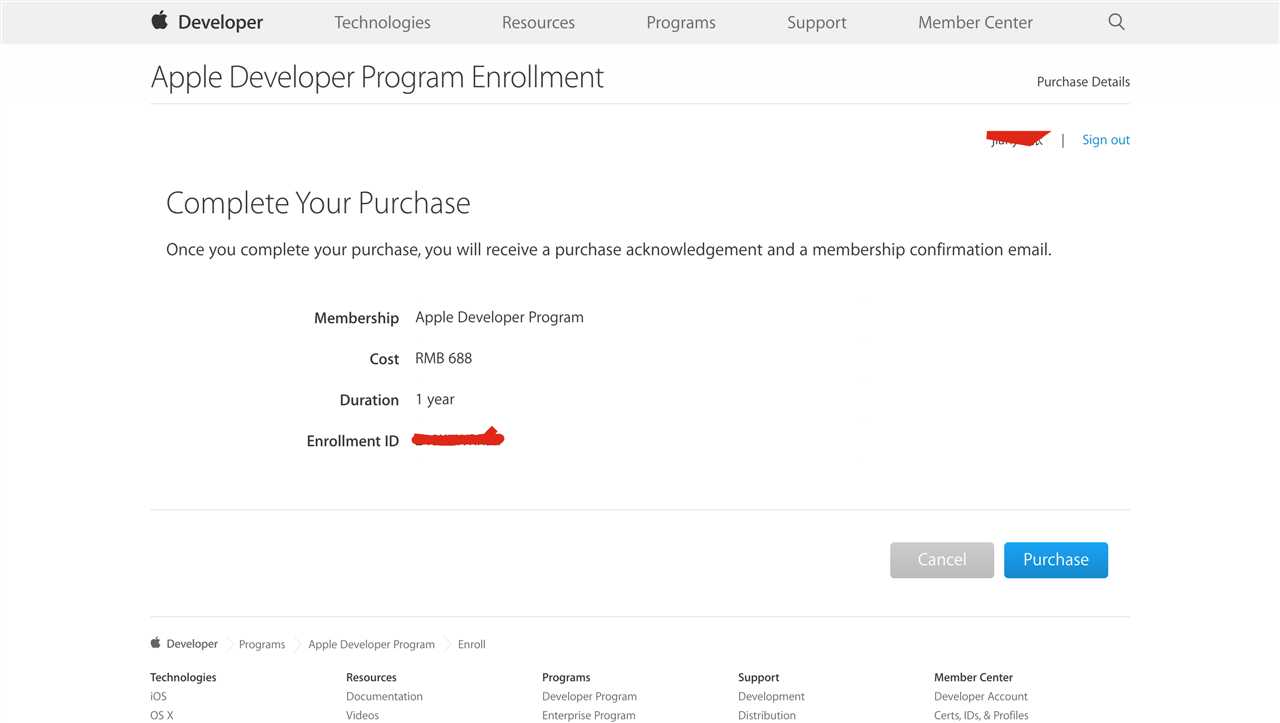Click Developer text in the breadcrumb

pyautogui.click(x=192, y=644)
